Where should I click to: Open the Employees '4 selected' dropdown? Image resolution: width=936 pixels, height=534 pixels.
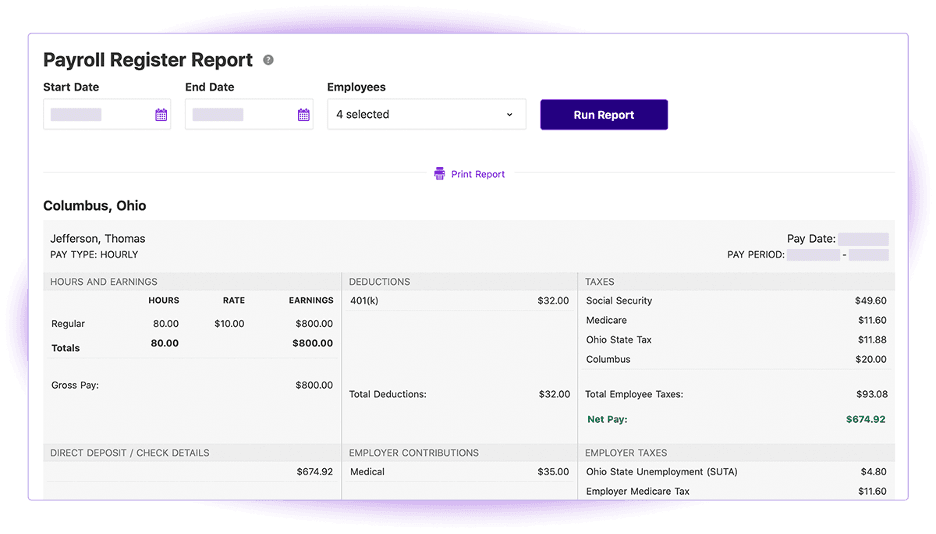426,115
